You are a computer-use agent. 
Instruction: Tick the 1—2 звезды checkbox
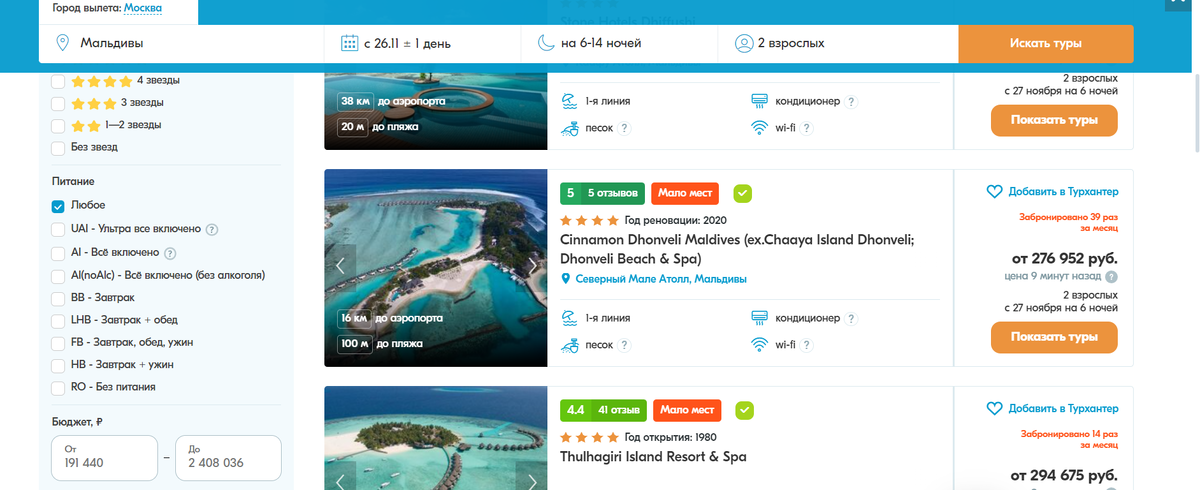pos(58,125)
